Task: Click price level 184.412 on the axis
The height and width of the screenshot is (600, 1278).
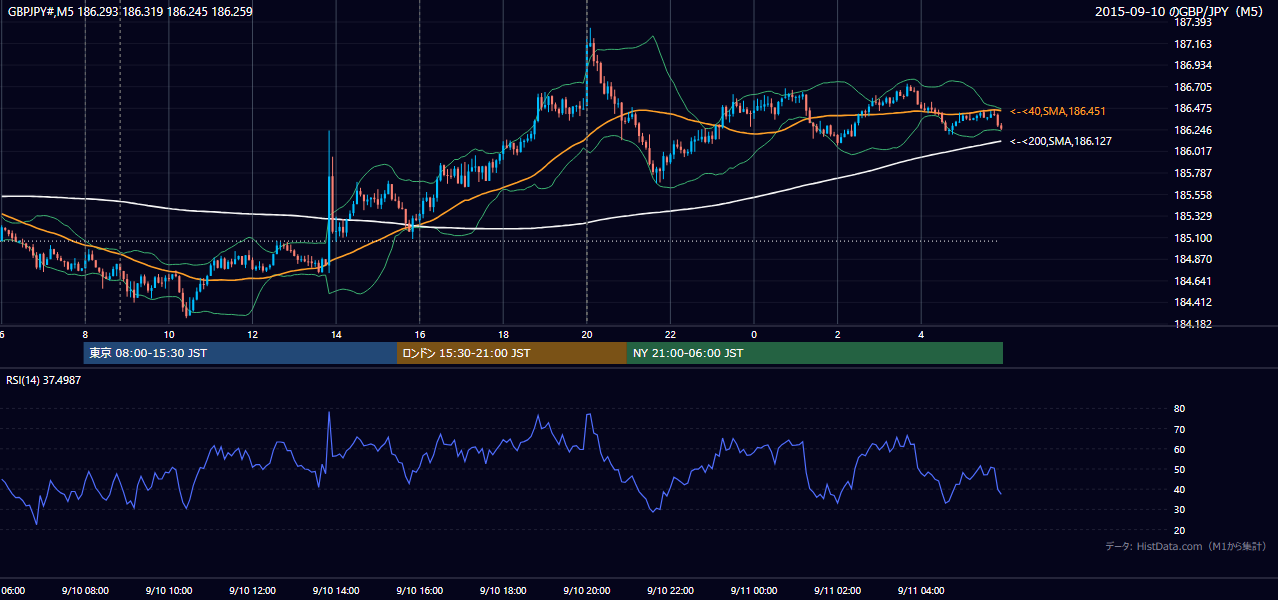Action: pyautogui.click(x=1192, y=302)
